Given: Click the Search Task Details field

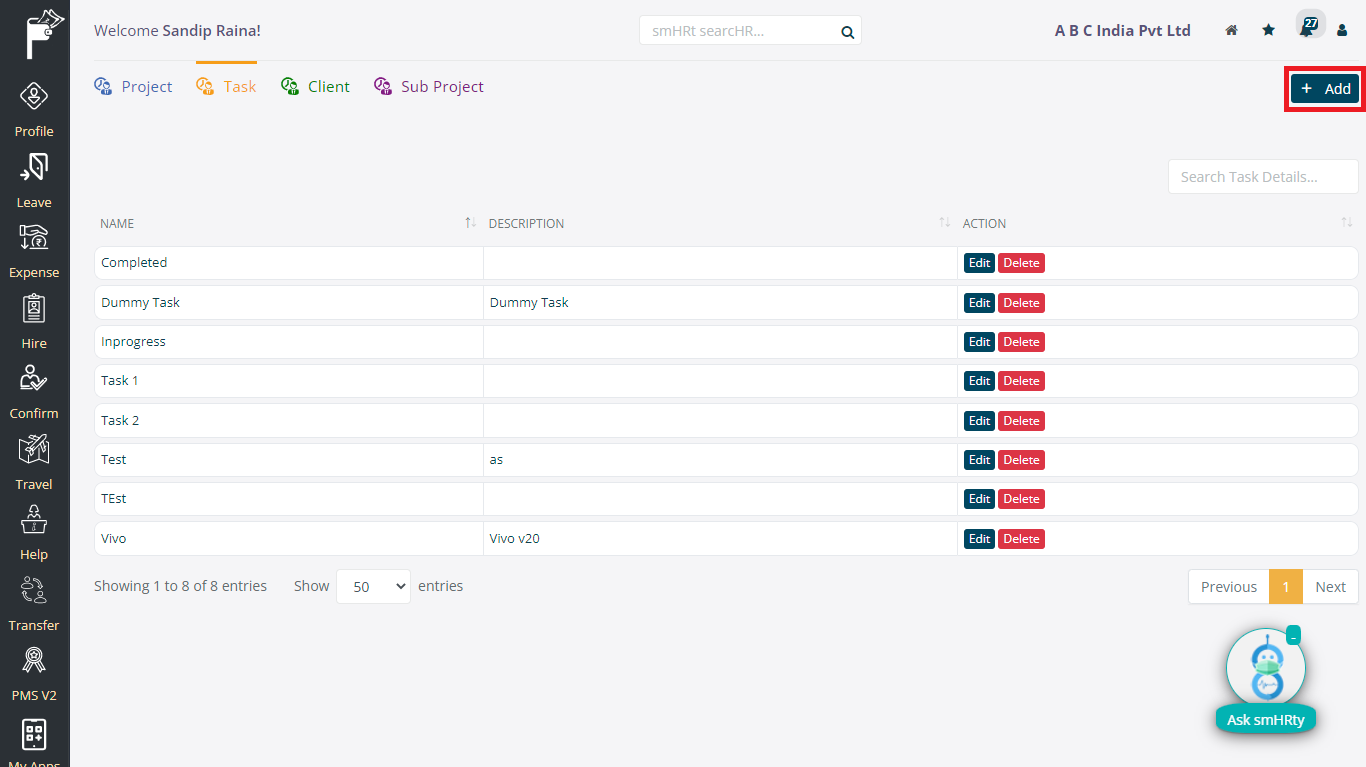Looking at the screenshot, I should (x=1262, y=177).
